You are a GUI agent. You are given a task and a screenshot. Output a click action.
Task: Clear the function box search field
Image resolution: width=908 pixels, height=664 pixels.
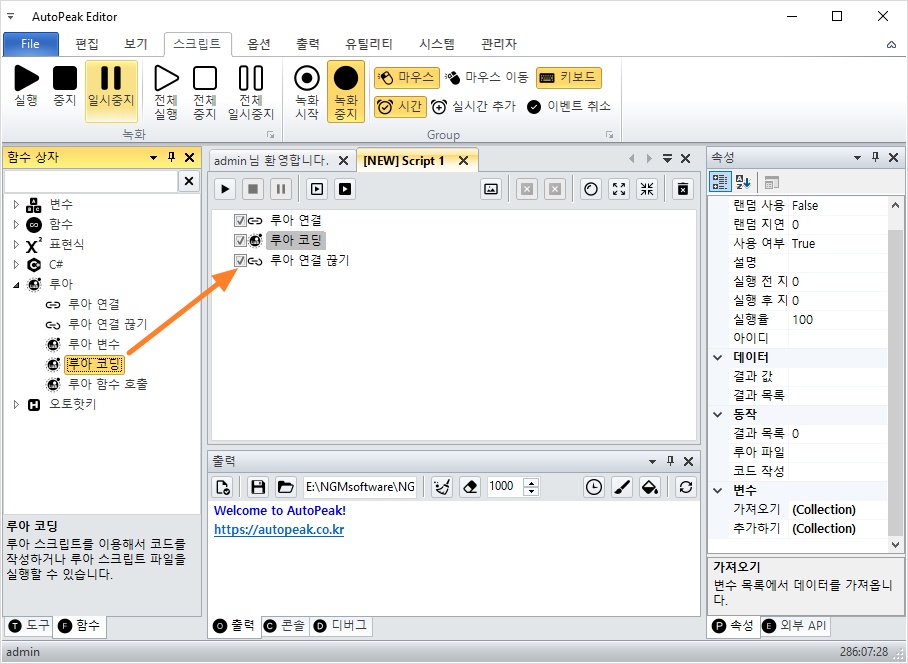click(189, 181)
